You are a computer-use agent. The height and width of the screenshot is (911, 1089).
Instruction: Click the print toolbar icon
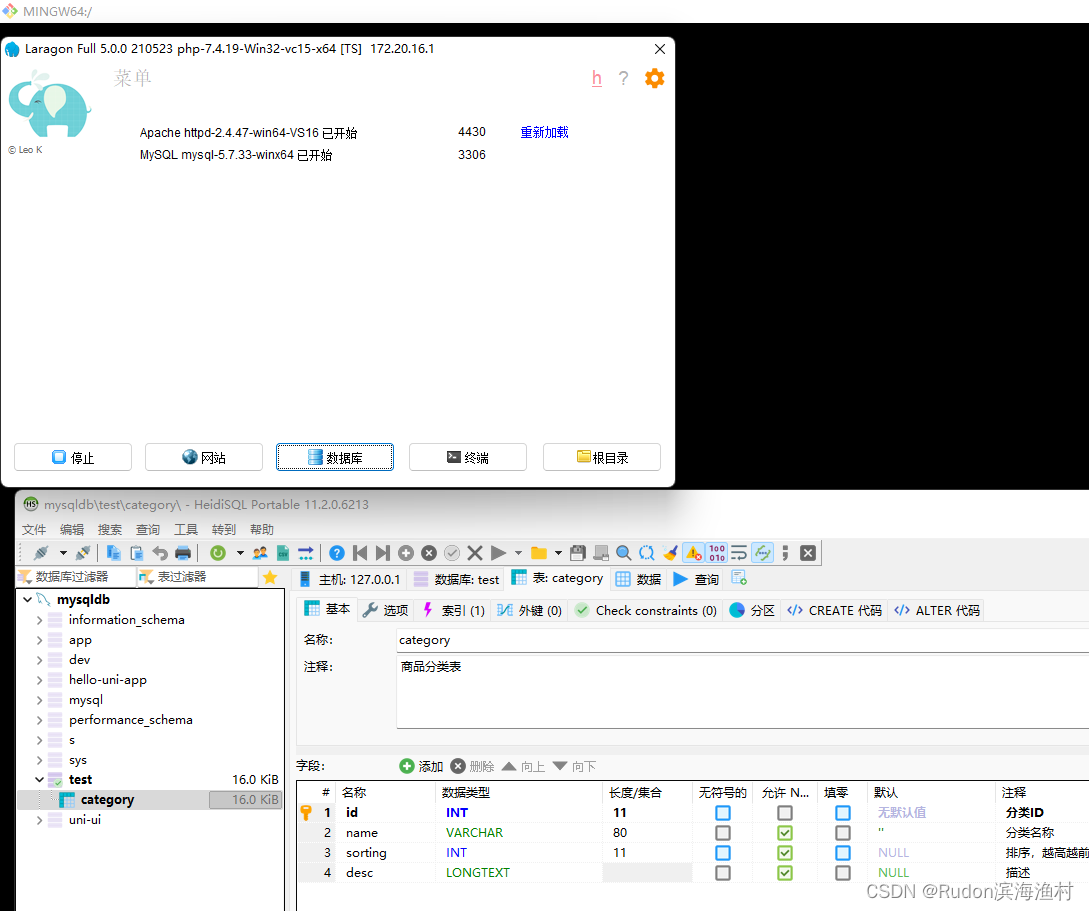point(183,553)
